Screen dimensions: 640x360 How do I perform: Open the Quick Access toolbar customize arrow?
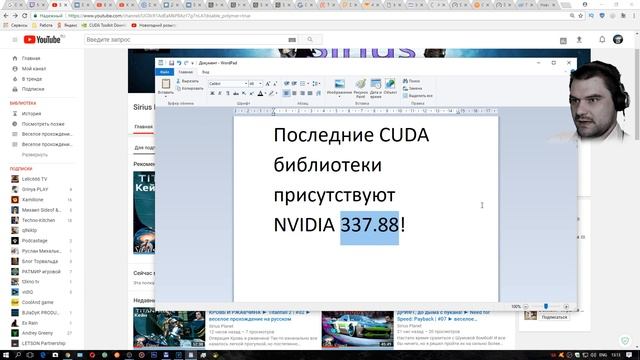coord(193,63)
